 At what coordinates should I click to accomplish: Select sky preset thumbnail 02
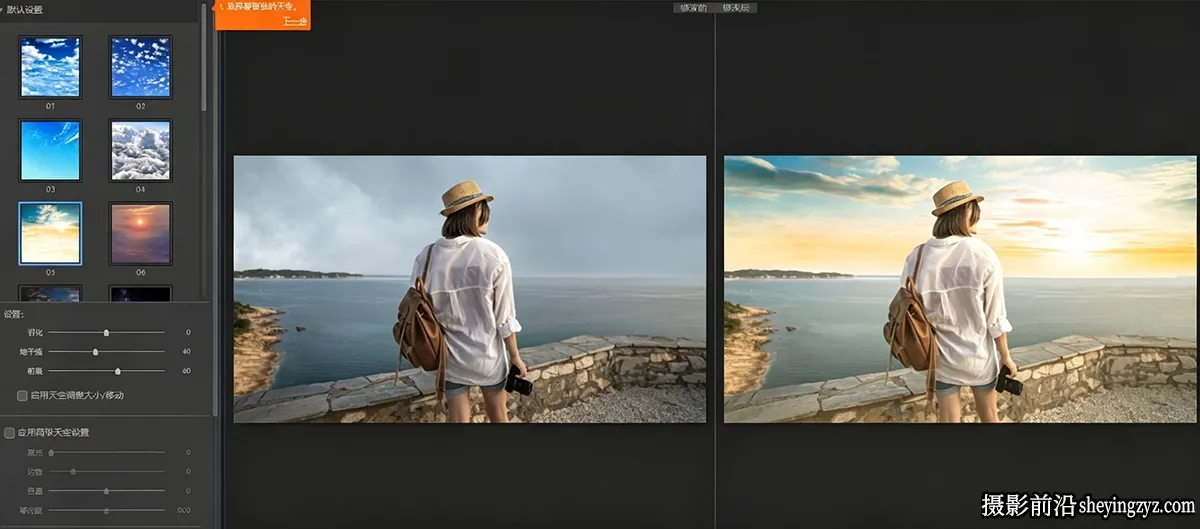coord(141,67)
